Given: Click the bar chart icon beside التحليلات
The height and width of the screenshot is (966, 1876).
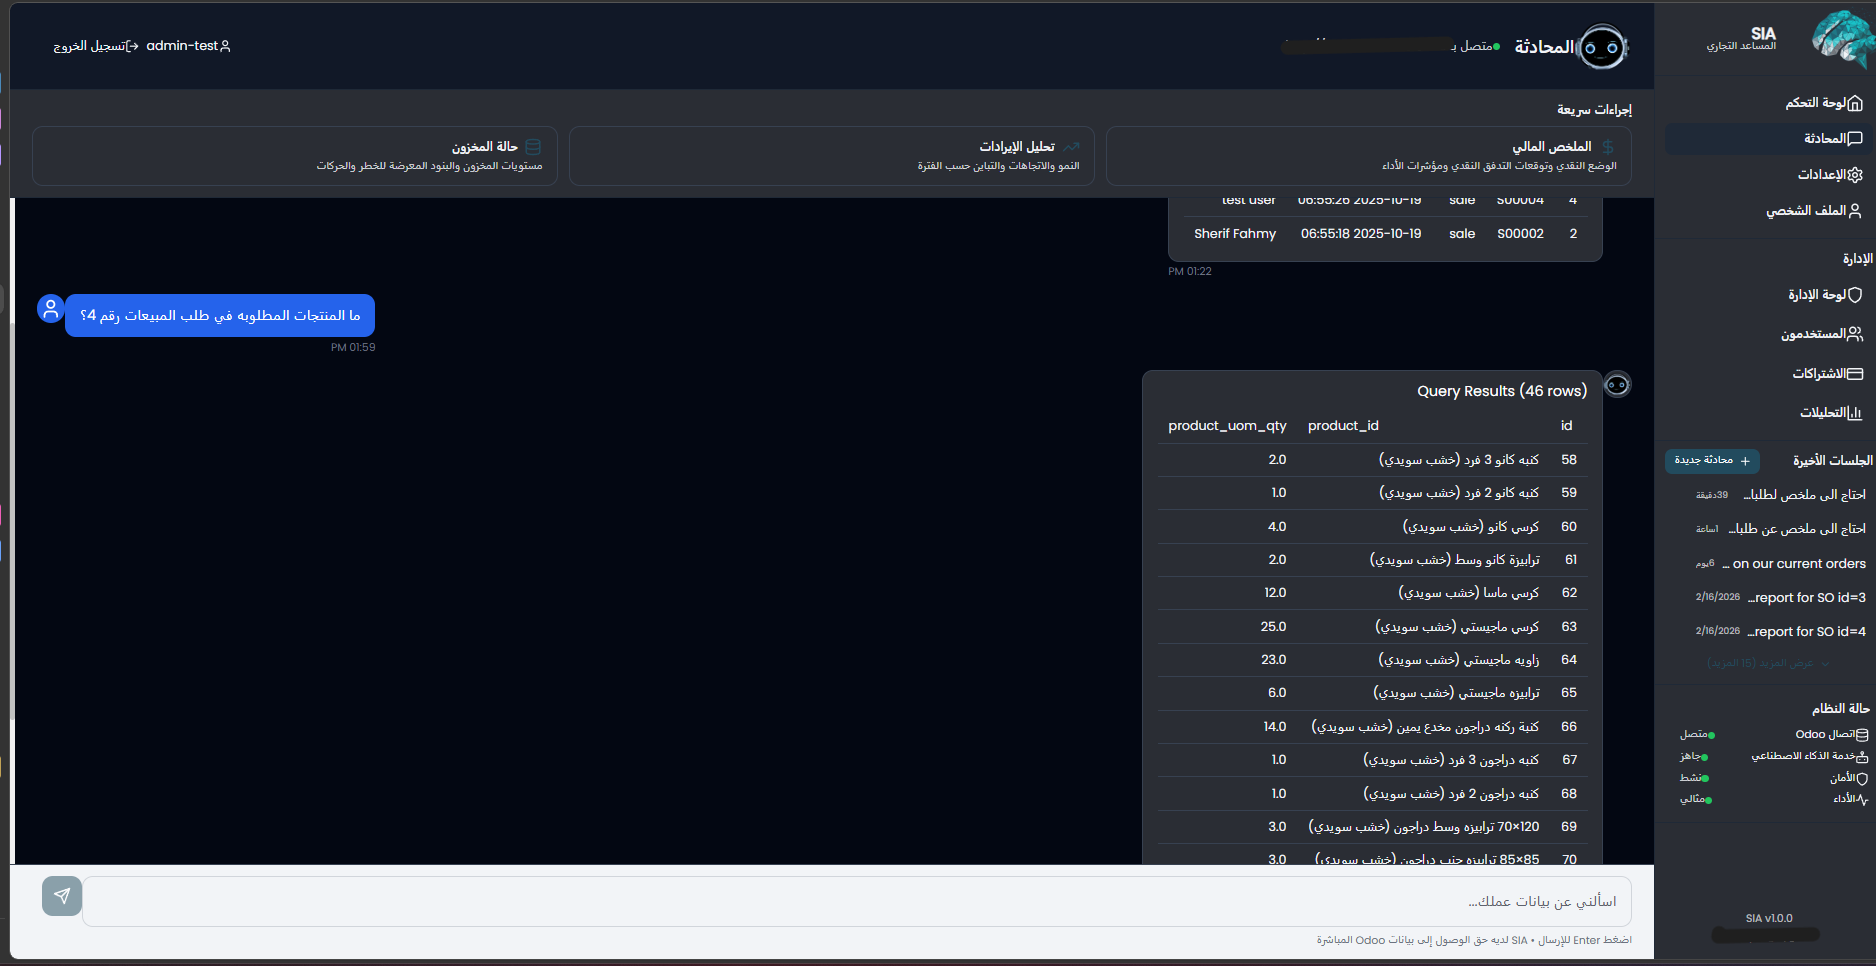Looking at the screenshot, I should [1855, 413].
